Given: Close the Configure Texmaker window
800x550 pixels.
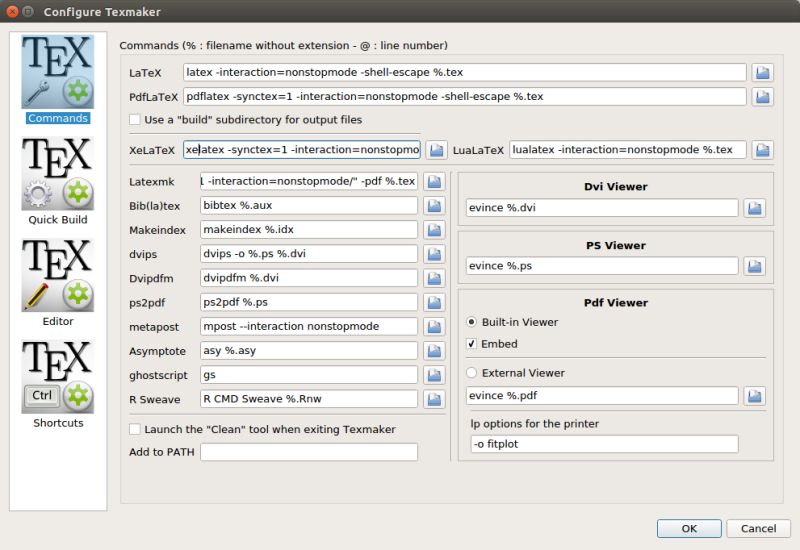Looking at the screenshot, I should pyautogui.click(x=12, y=12).
